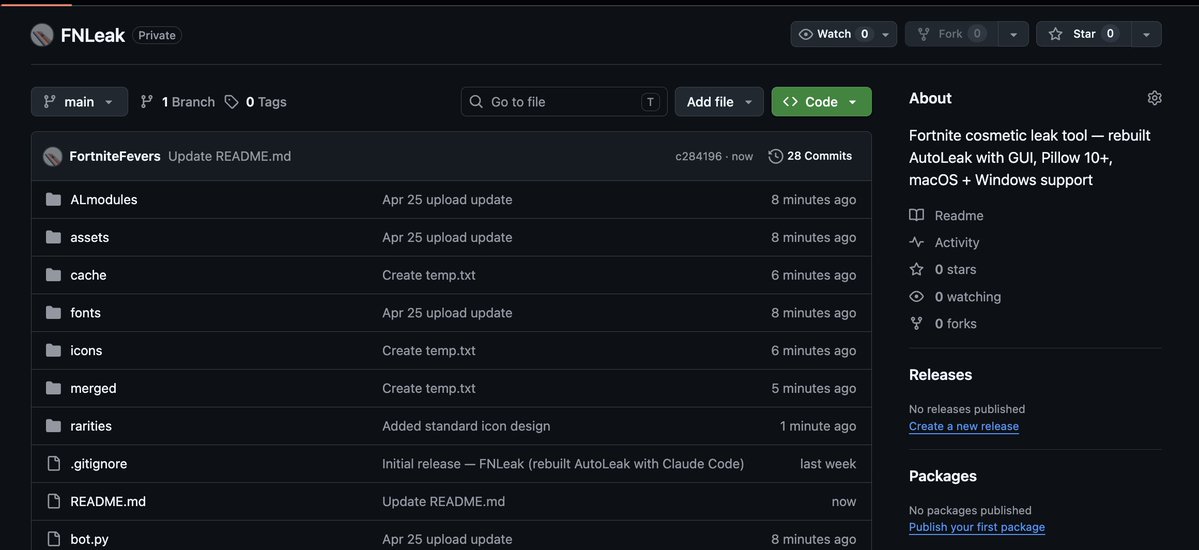
Task: Click the merged folder icon
Action: tap(53, 388)
